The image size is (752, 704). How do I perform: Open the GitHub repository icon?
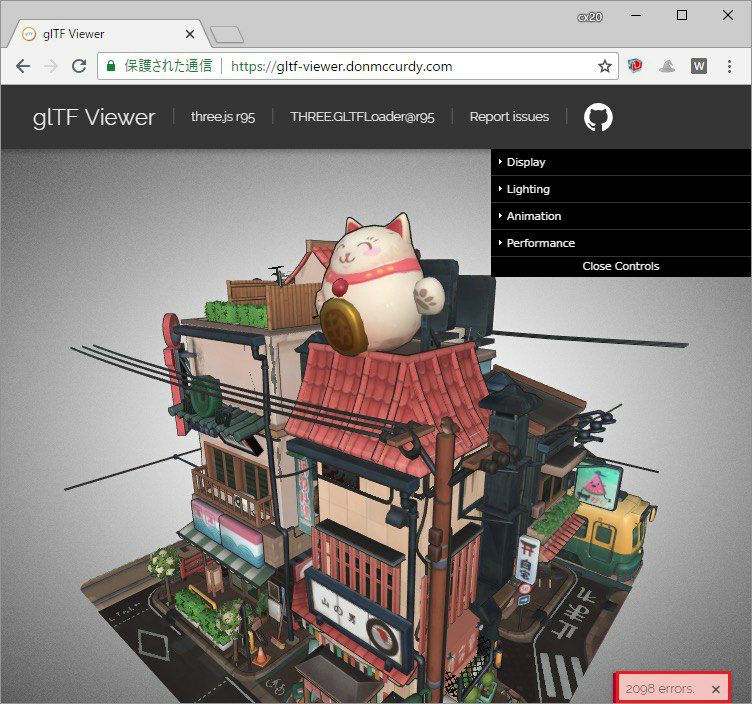click(x=598, y=117)
